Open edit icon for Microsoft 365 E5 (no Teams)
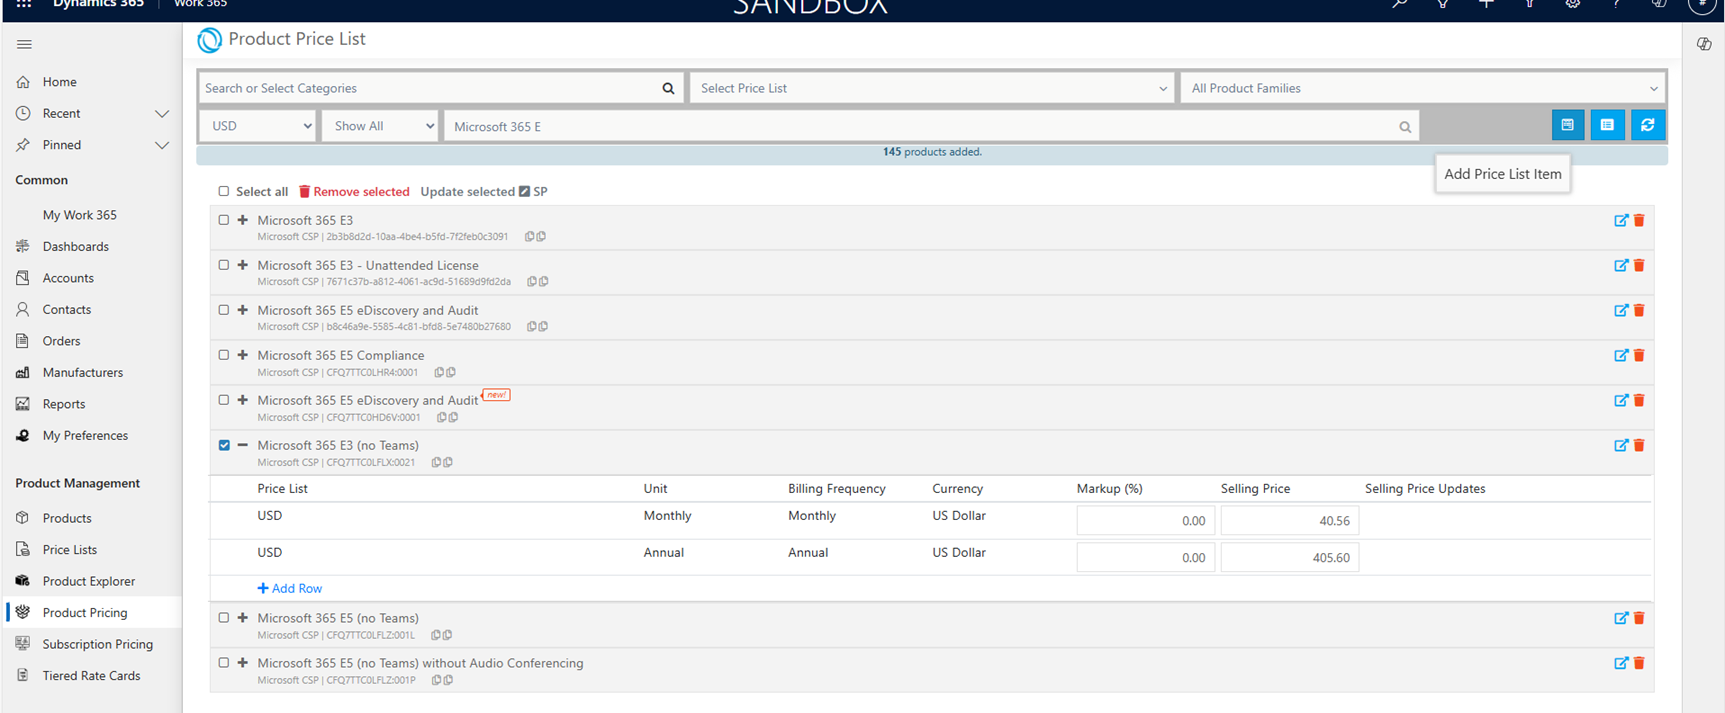Screen dimensions: 1725x713 point(1621,618)
